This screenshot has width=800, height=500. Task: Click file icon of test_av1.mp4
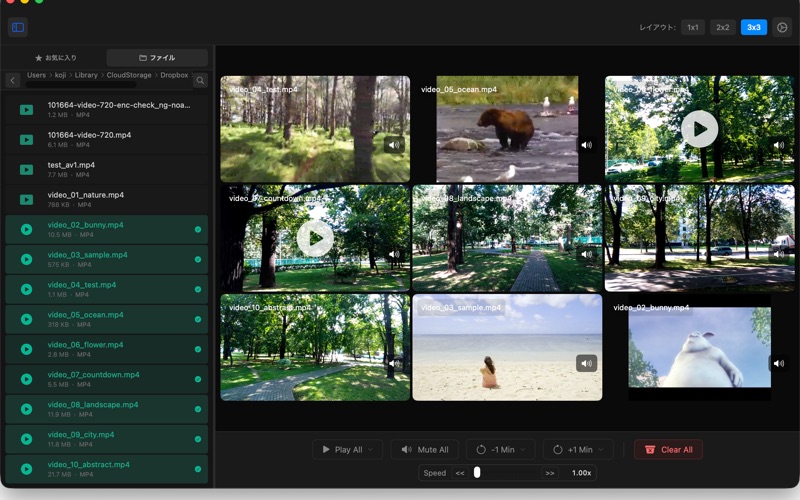tap(27, 169)
